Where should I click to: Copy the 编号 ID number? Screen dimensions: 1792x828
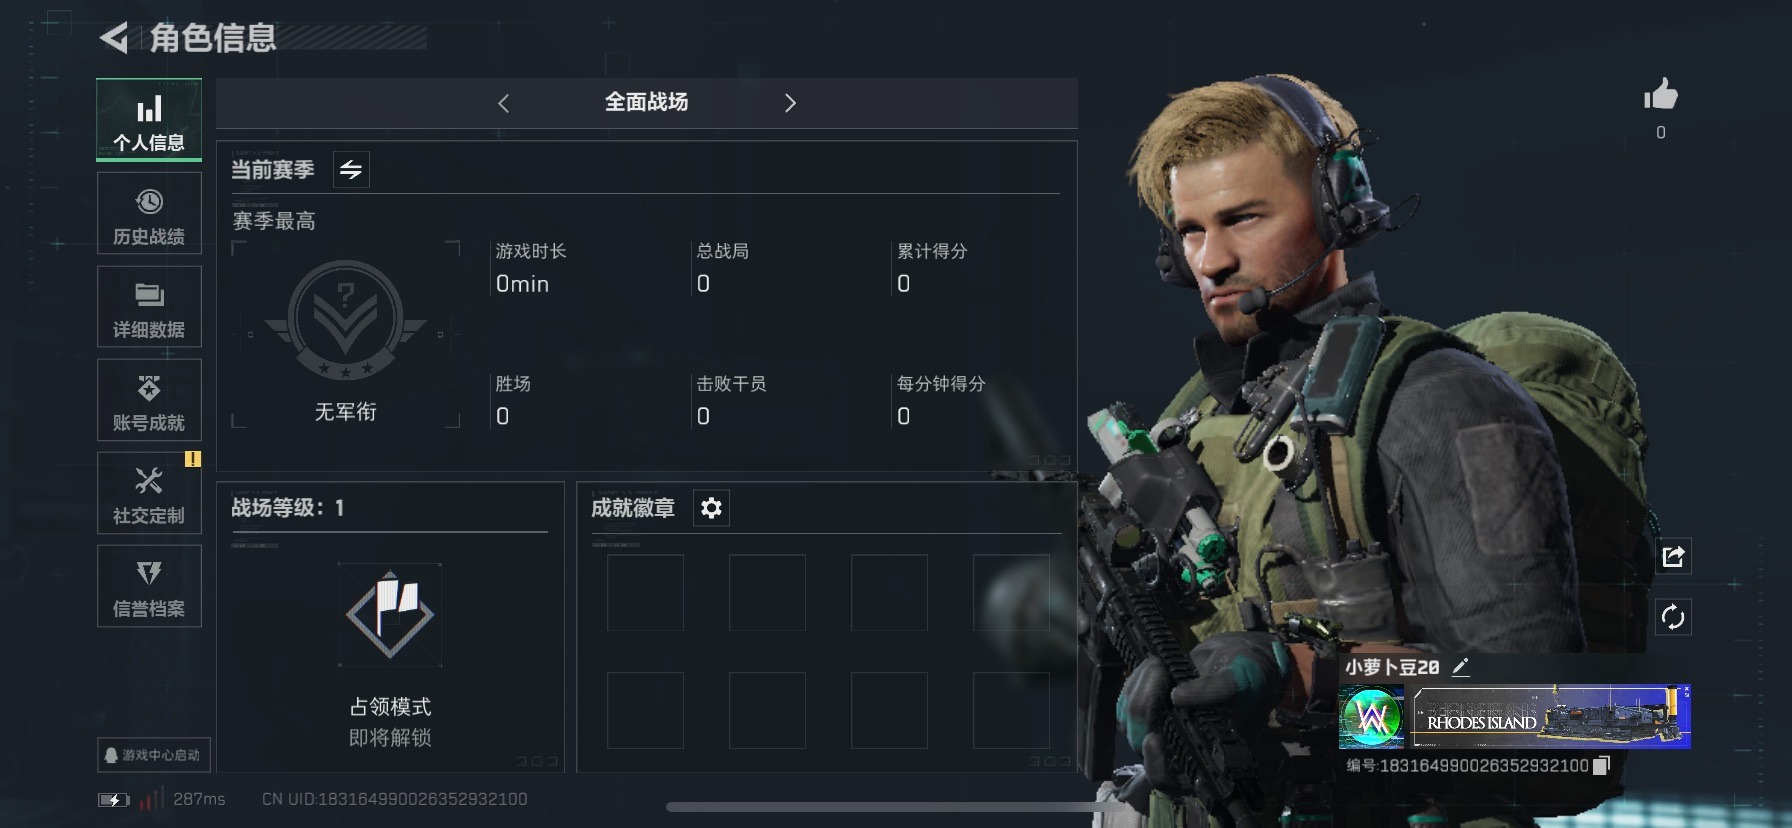pyautogui.click(x=1601, y=765)
